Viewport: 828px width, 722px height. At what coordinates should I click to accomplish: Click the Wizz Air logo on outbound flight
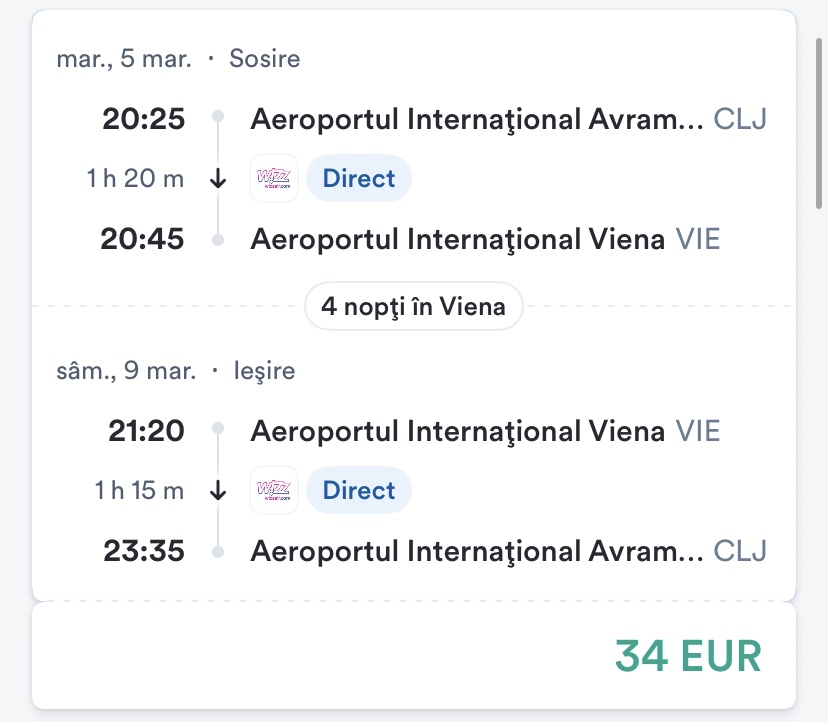pyautogui.click(x=274, y=179)
